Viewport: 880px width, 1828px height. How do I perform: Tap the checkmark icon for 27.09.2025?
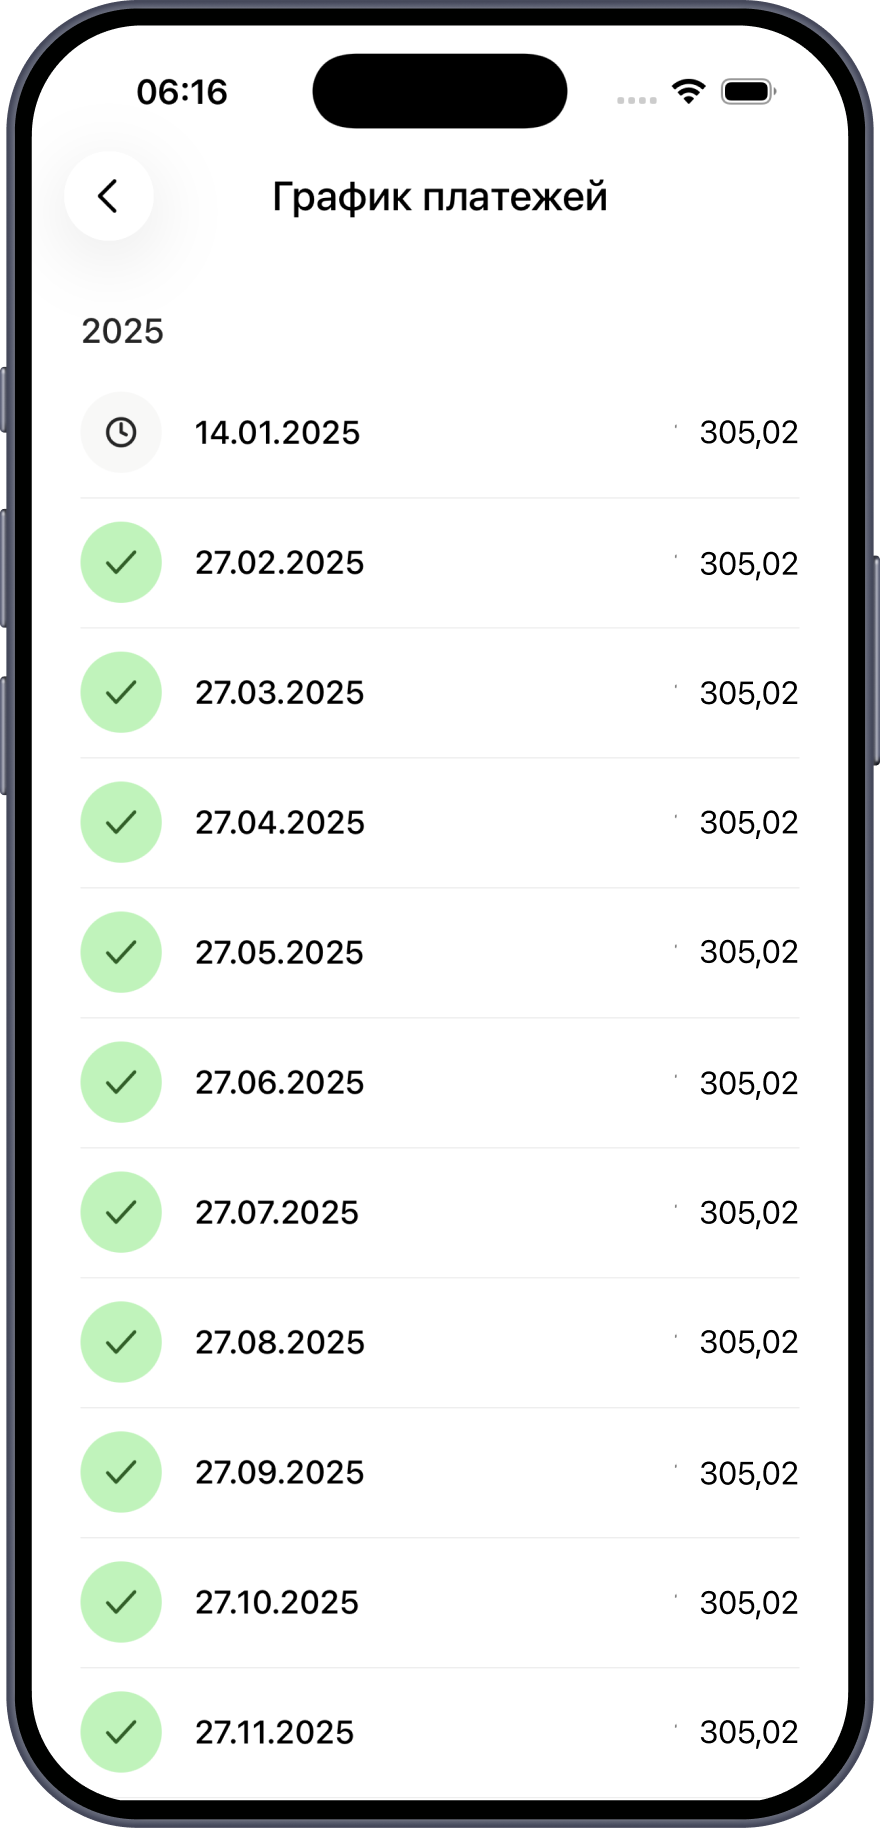[121, 1472]
